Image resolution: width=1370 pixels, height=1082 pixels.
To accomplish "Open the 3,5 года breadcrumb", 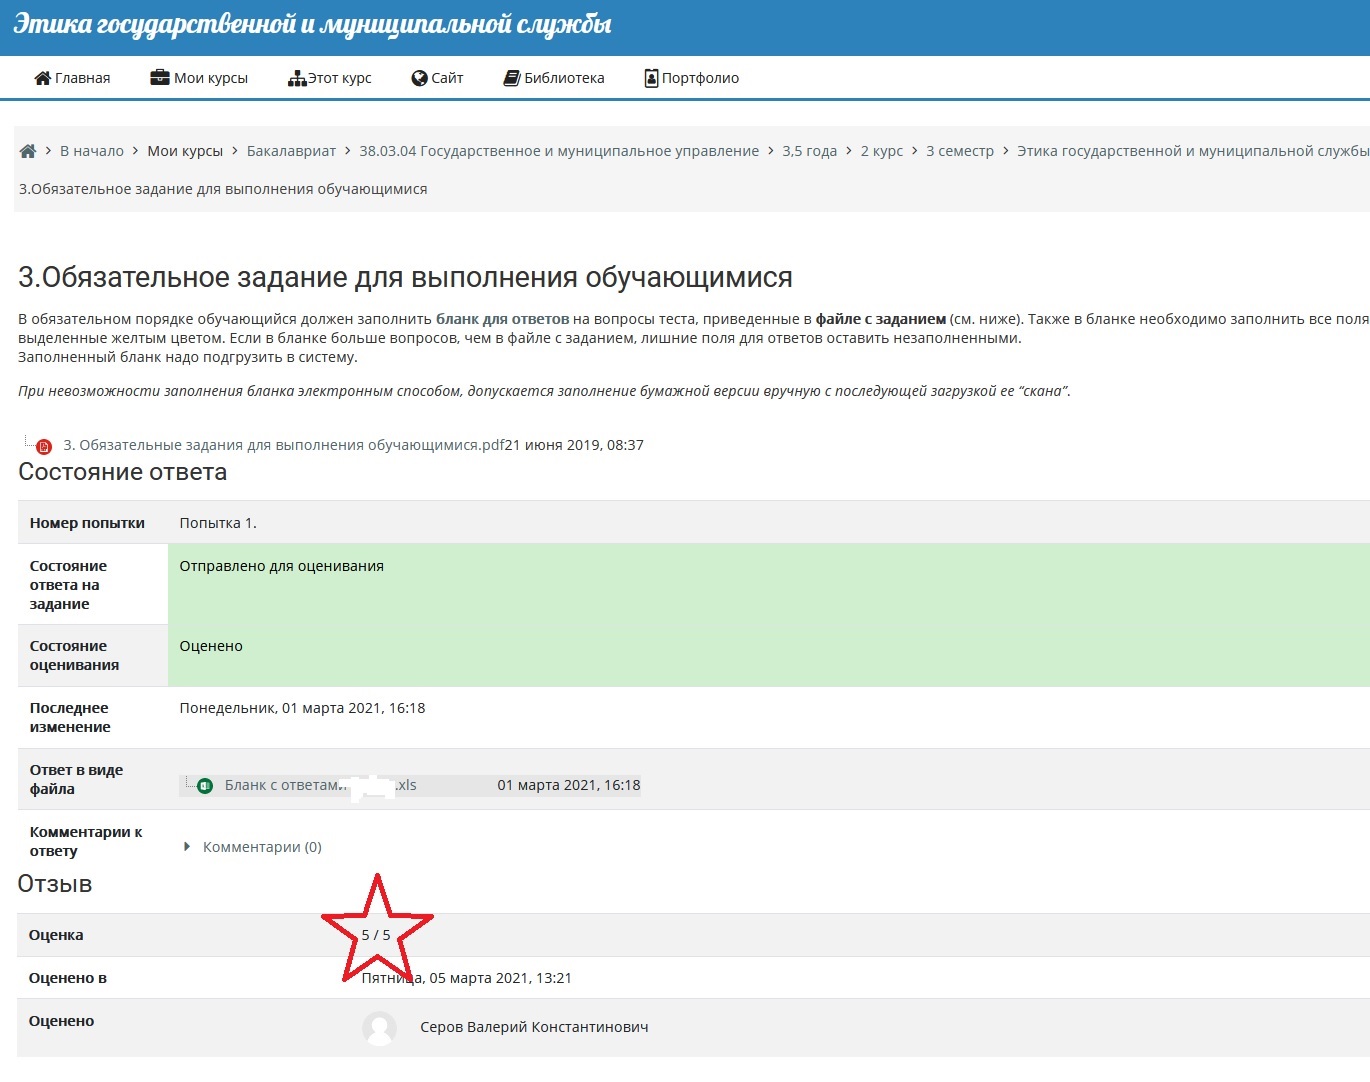I will 810,151.
